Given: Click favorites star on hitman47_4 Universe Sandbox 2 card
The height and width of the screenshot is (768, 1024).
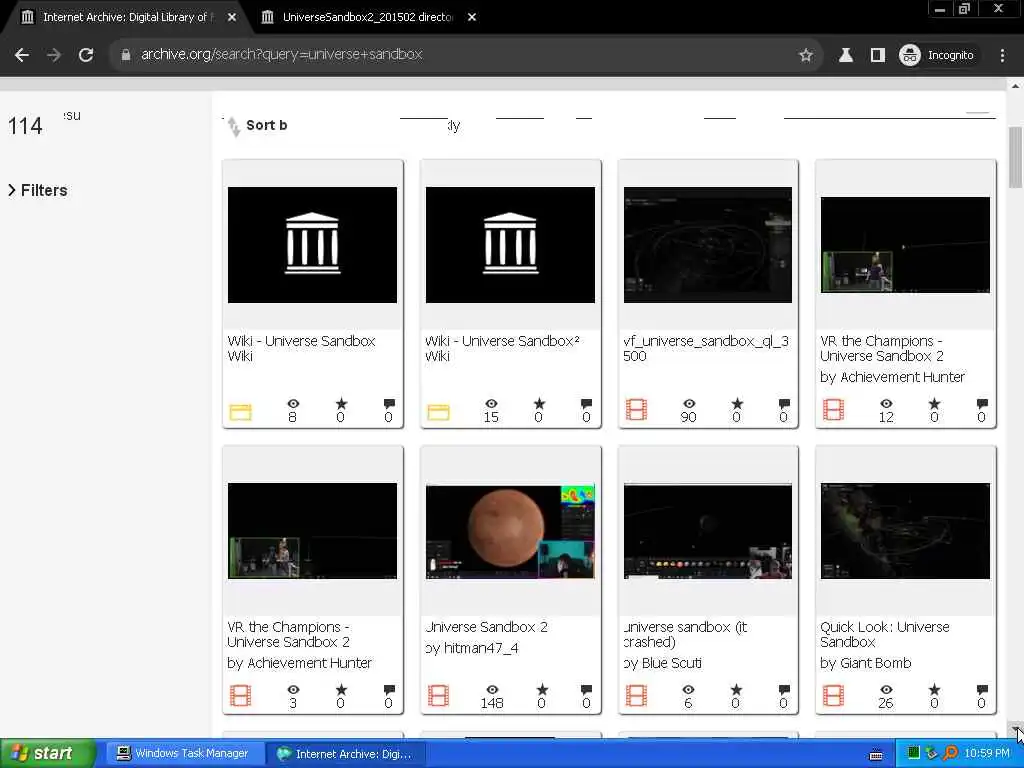Looking at the screenshot, I should 542,690.
